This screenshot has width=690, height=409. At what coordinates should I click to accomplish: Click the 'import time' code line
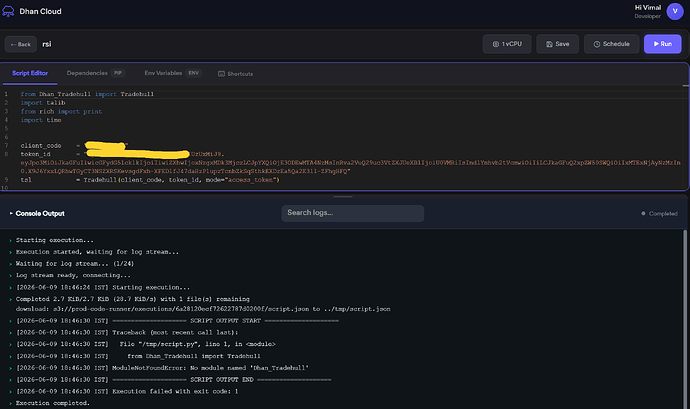pyautogui.click(x=41, y=120)
